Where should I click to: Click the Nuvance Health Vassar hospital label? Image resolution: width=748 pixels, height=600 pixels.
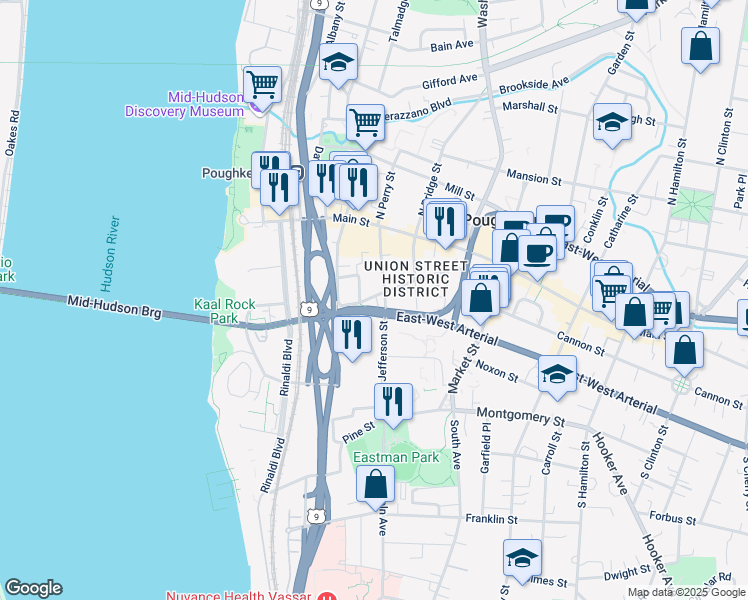click(x=238, y=596)
